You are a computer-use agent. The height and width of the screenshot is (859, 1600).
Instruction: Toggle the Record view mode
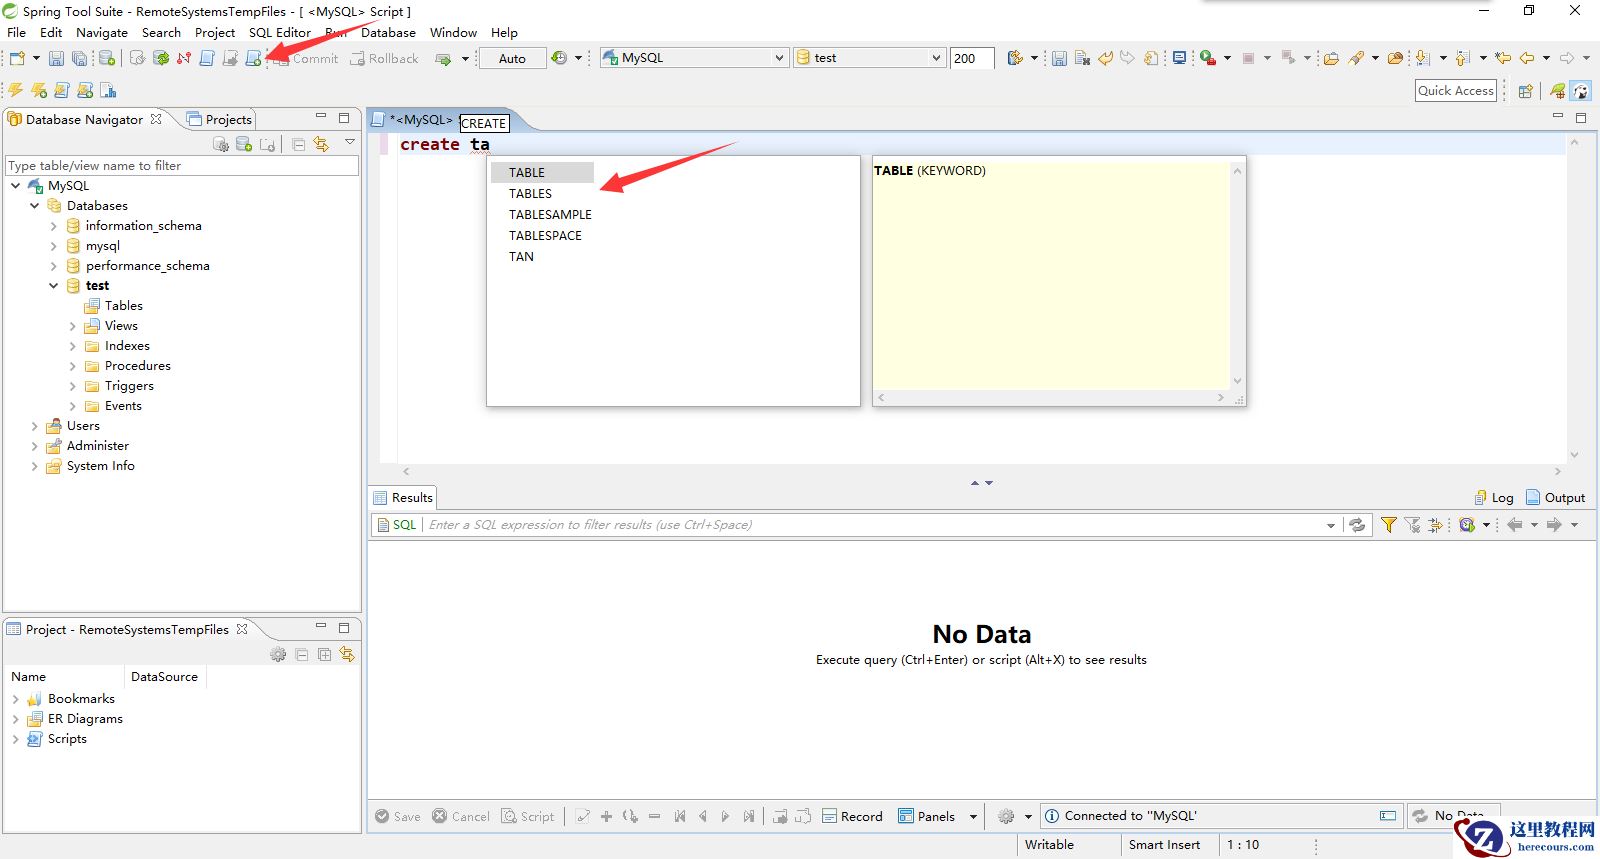[x=852, y=816]
